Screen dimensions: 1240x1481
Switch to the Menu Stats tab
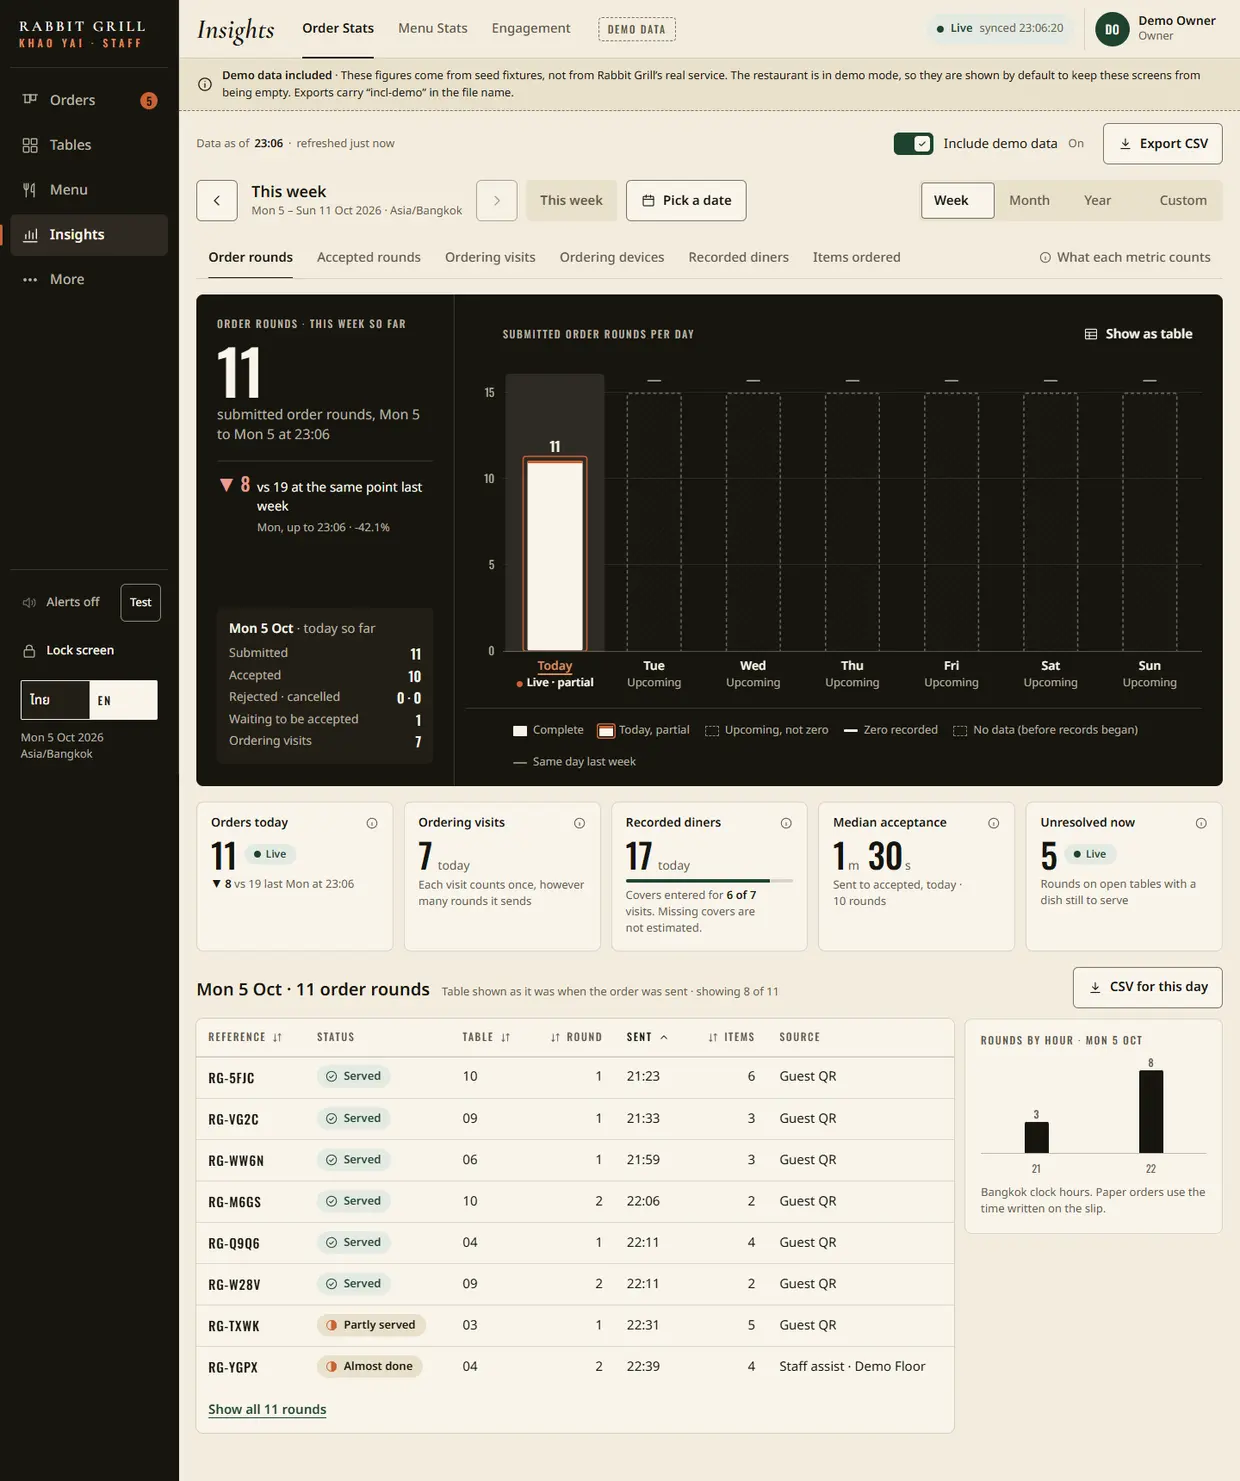tap(433, 29)
